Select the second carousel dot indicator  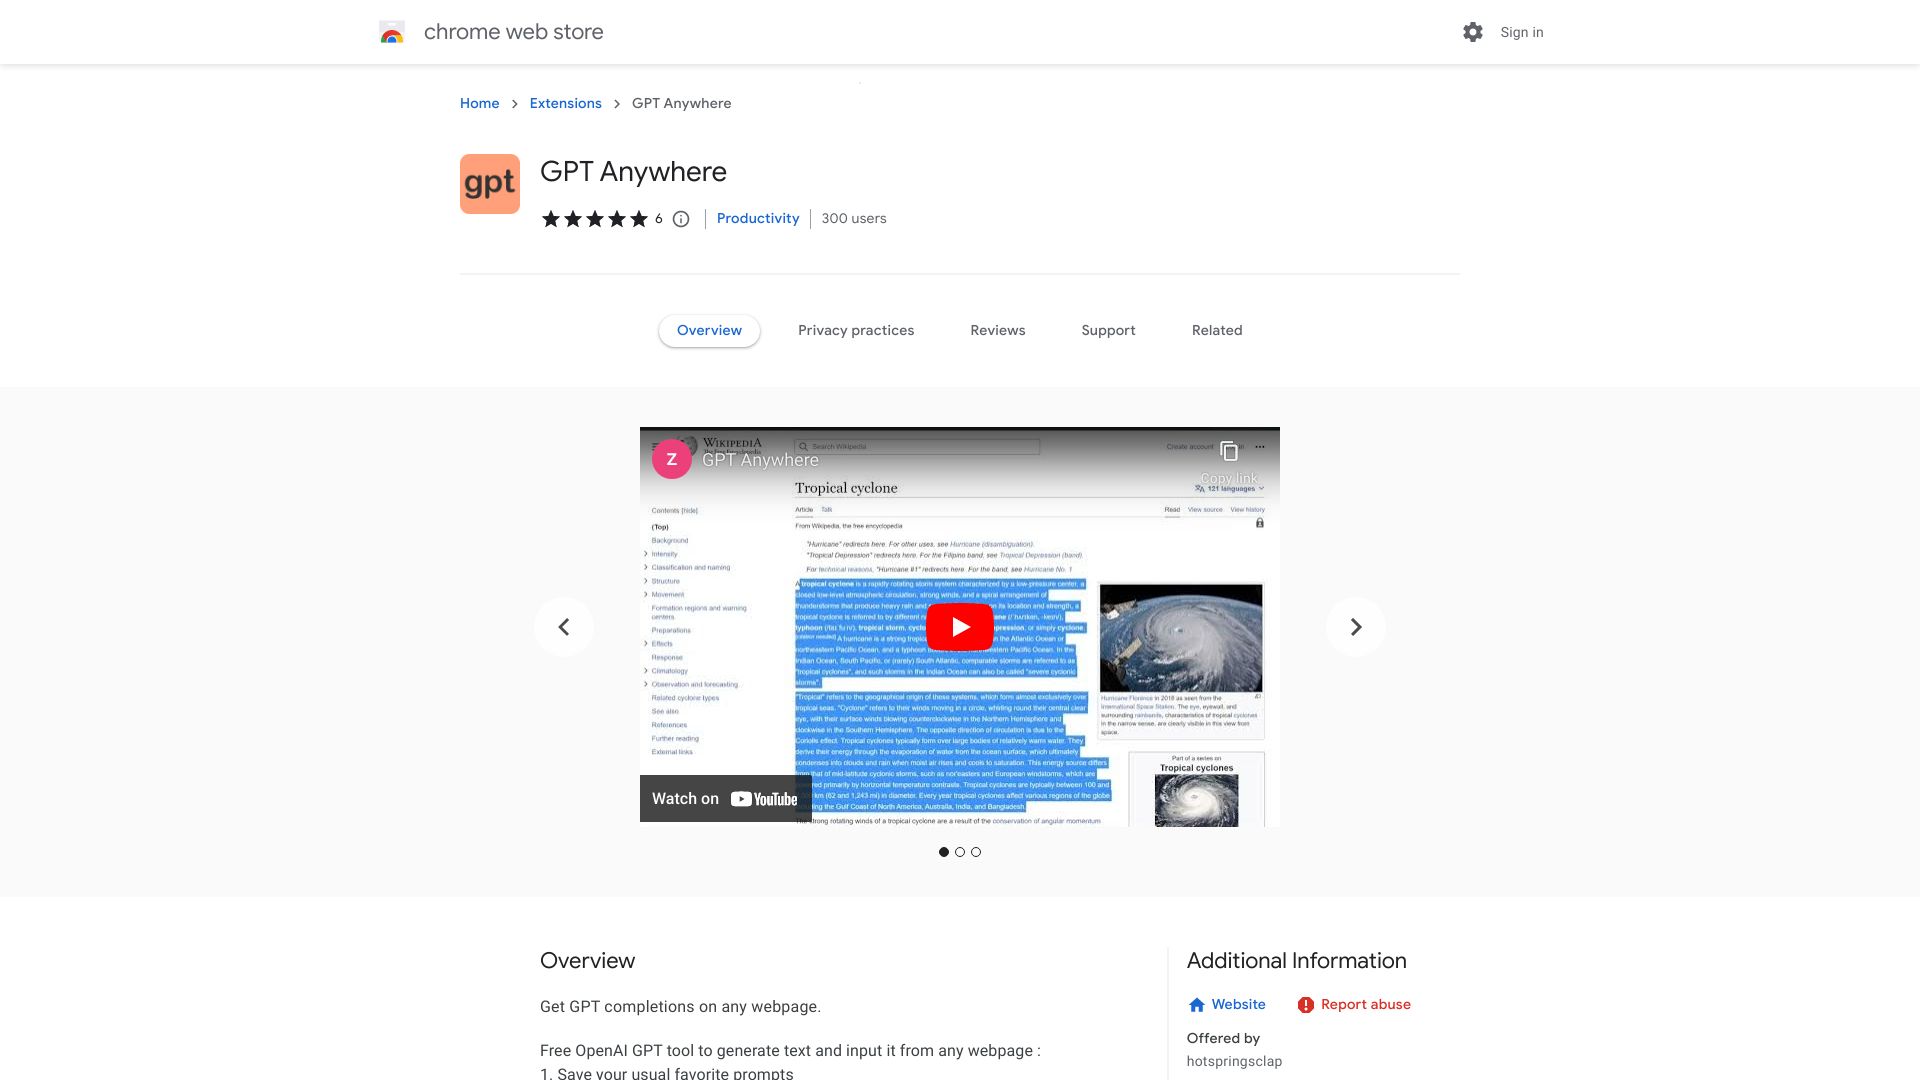pyautogui.click(x=960, y=852)
